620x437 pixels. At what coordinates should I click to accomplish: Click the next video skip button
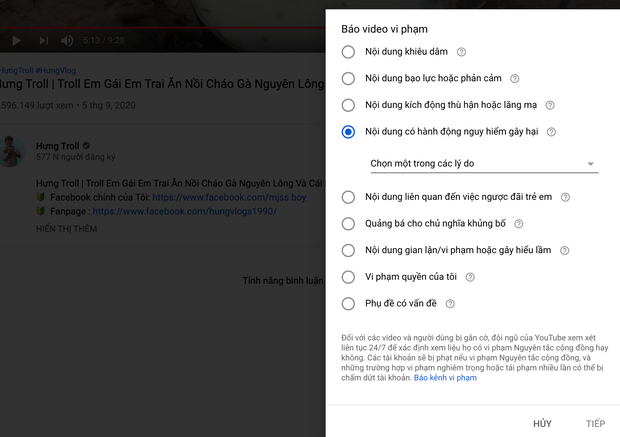pos(43,40)
